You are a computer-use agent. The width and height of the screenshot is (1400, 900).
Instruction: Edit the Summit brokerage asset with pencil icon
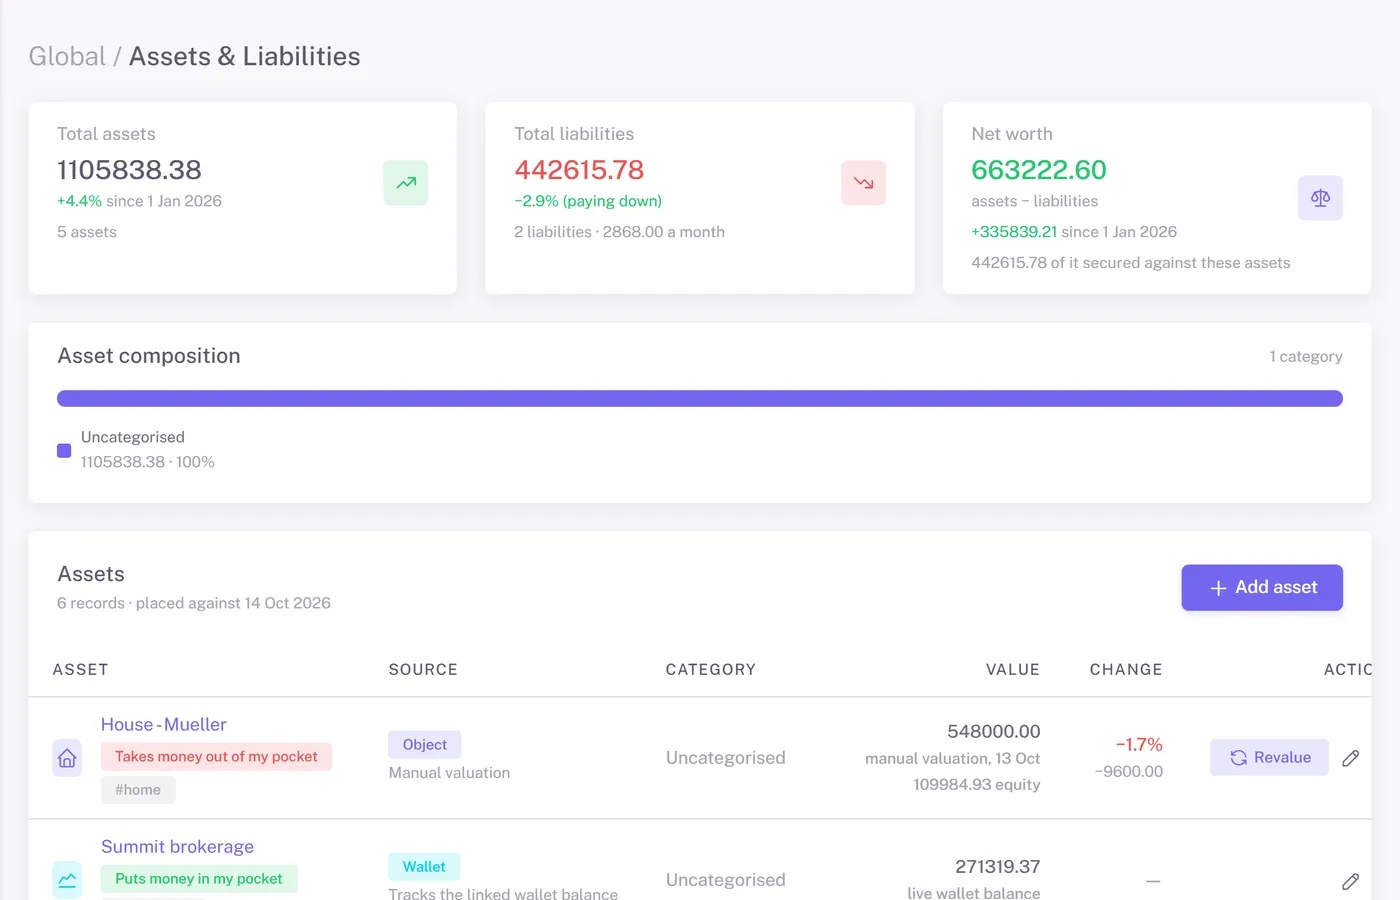1350,881
